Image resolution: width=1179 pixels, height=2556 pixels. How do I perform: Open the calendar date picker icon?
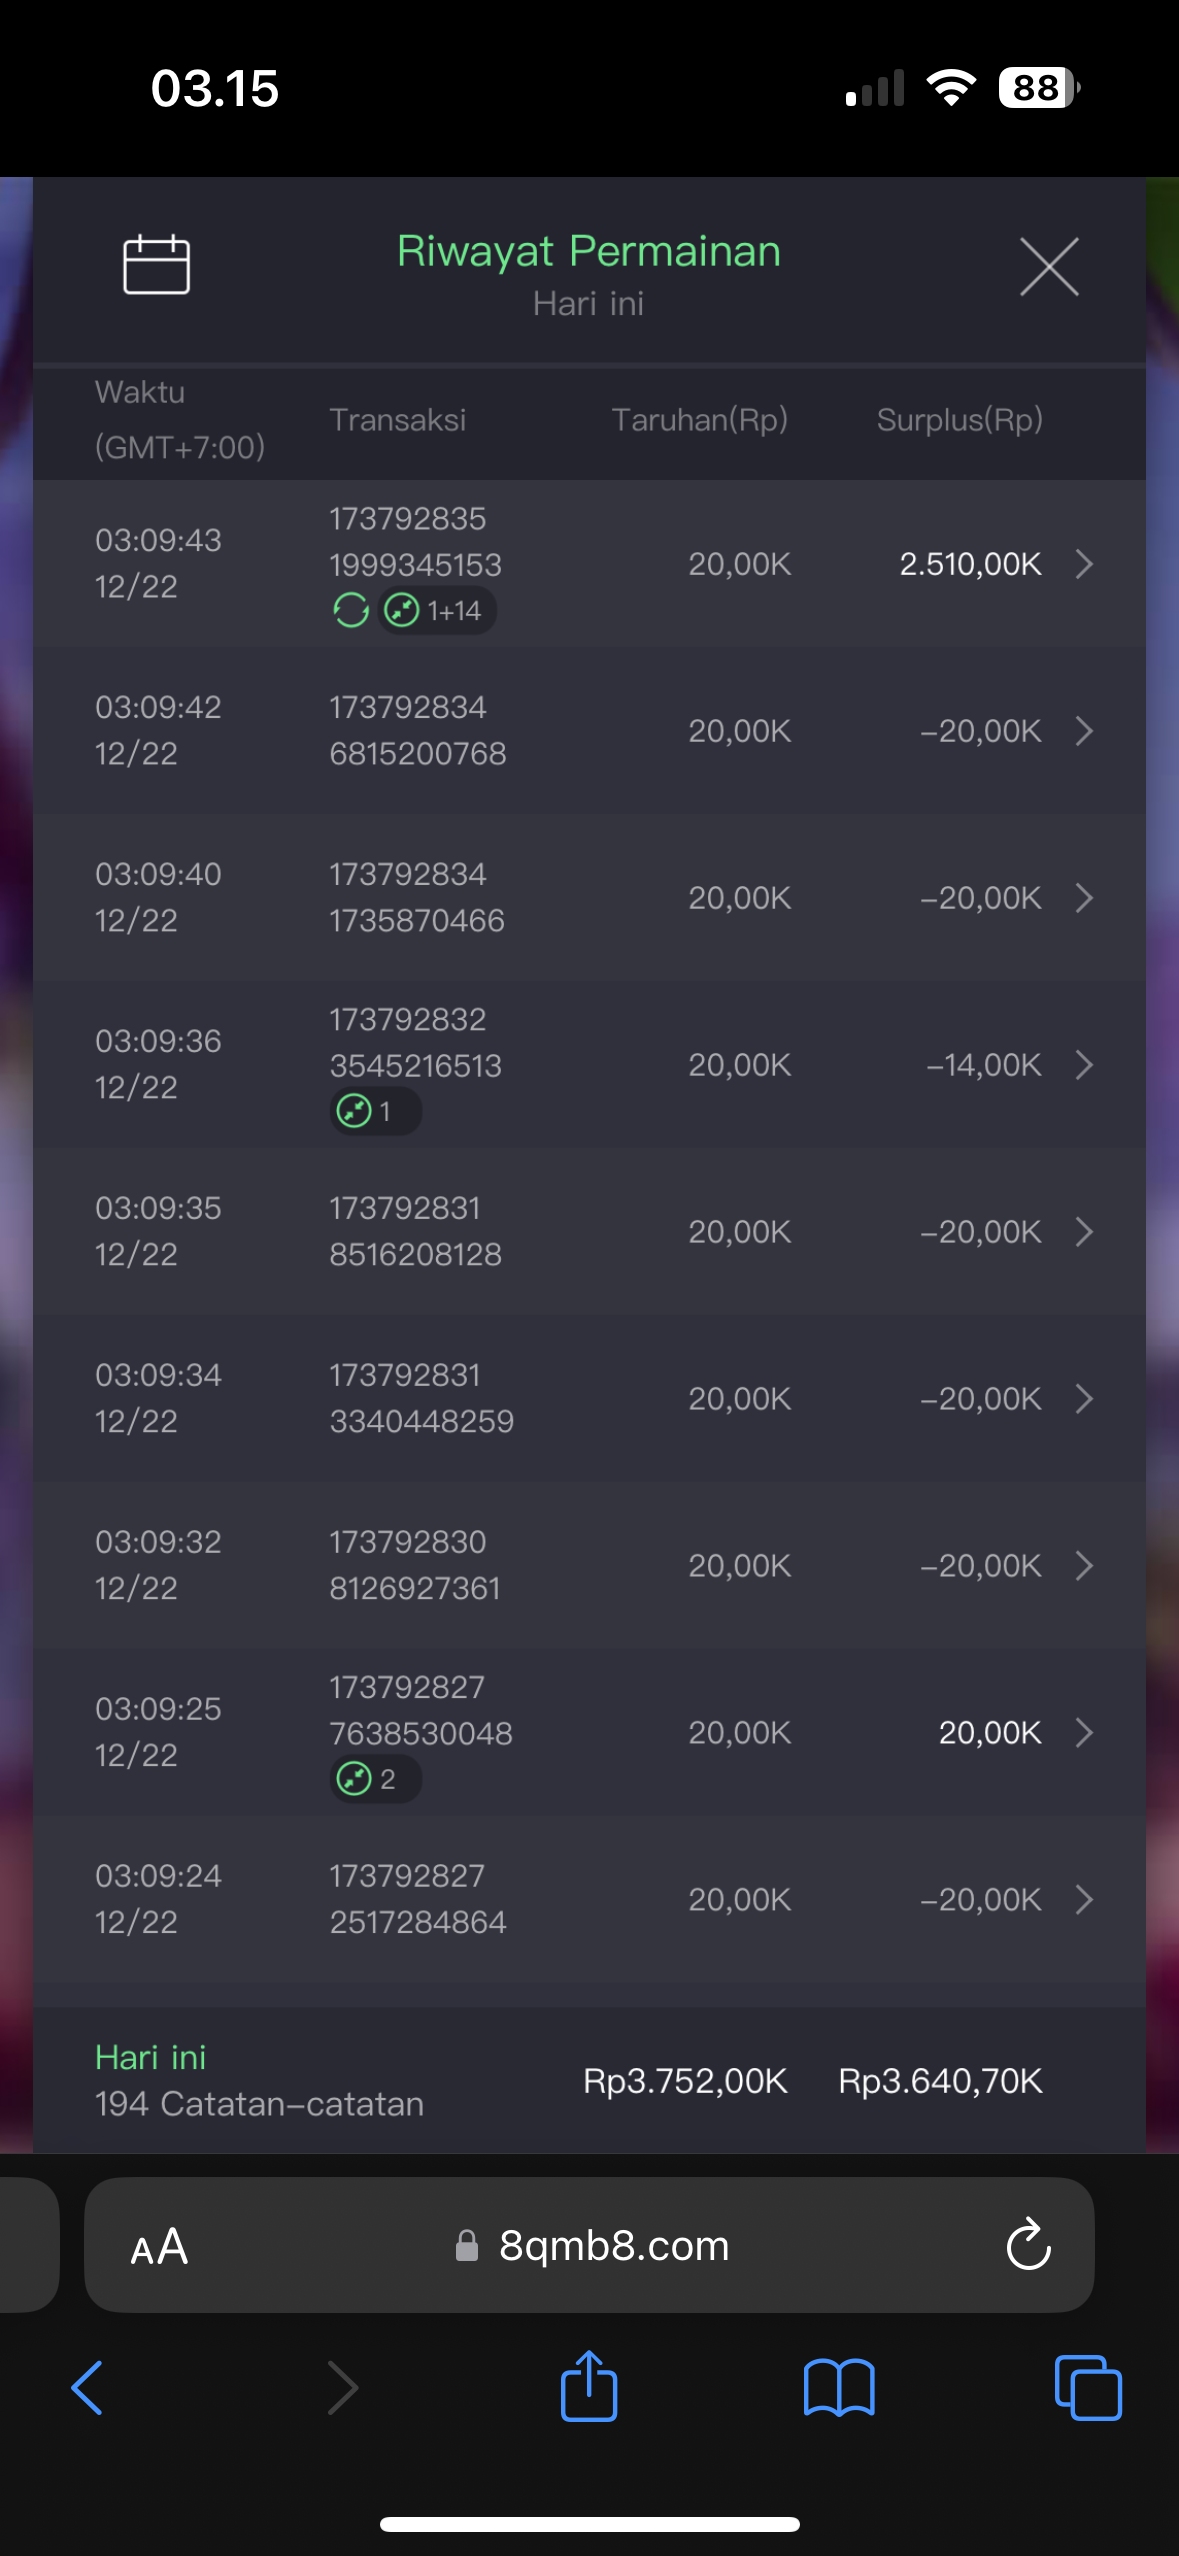[156, 265]
